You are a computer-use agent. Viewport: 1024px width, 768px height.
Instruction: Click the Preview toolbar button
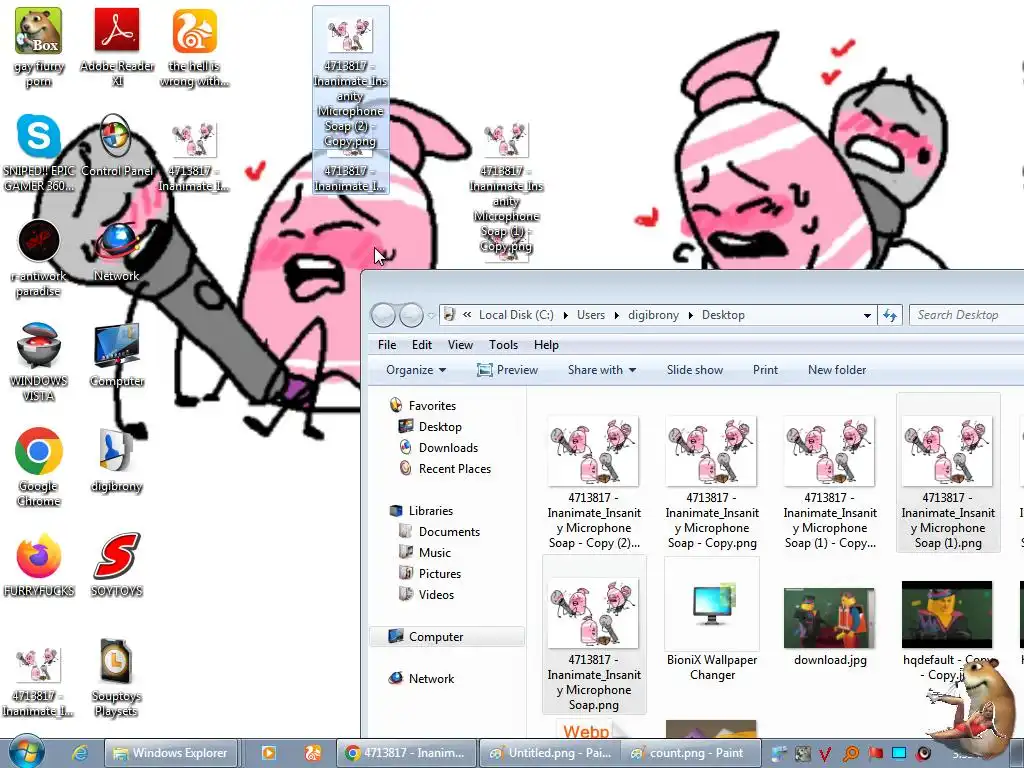[507, 370]
